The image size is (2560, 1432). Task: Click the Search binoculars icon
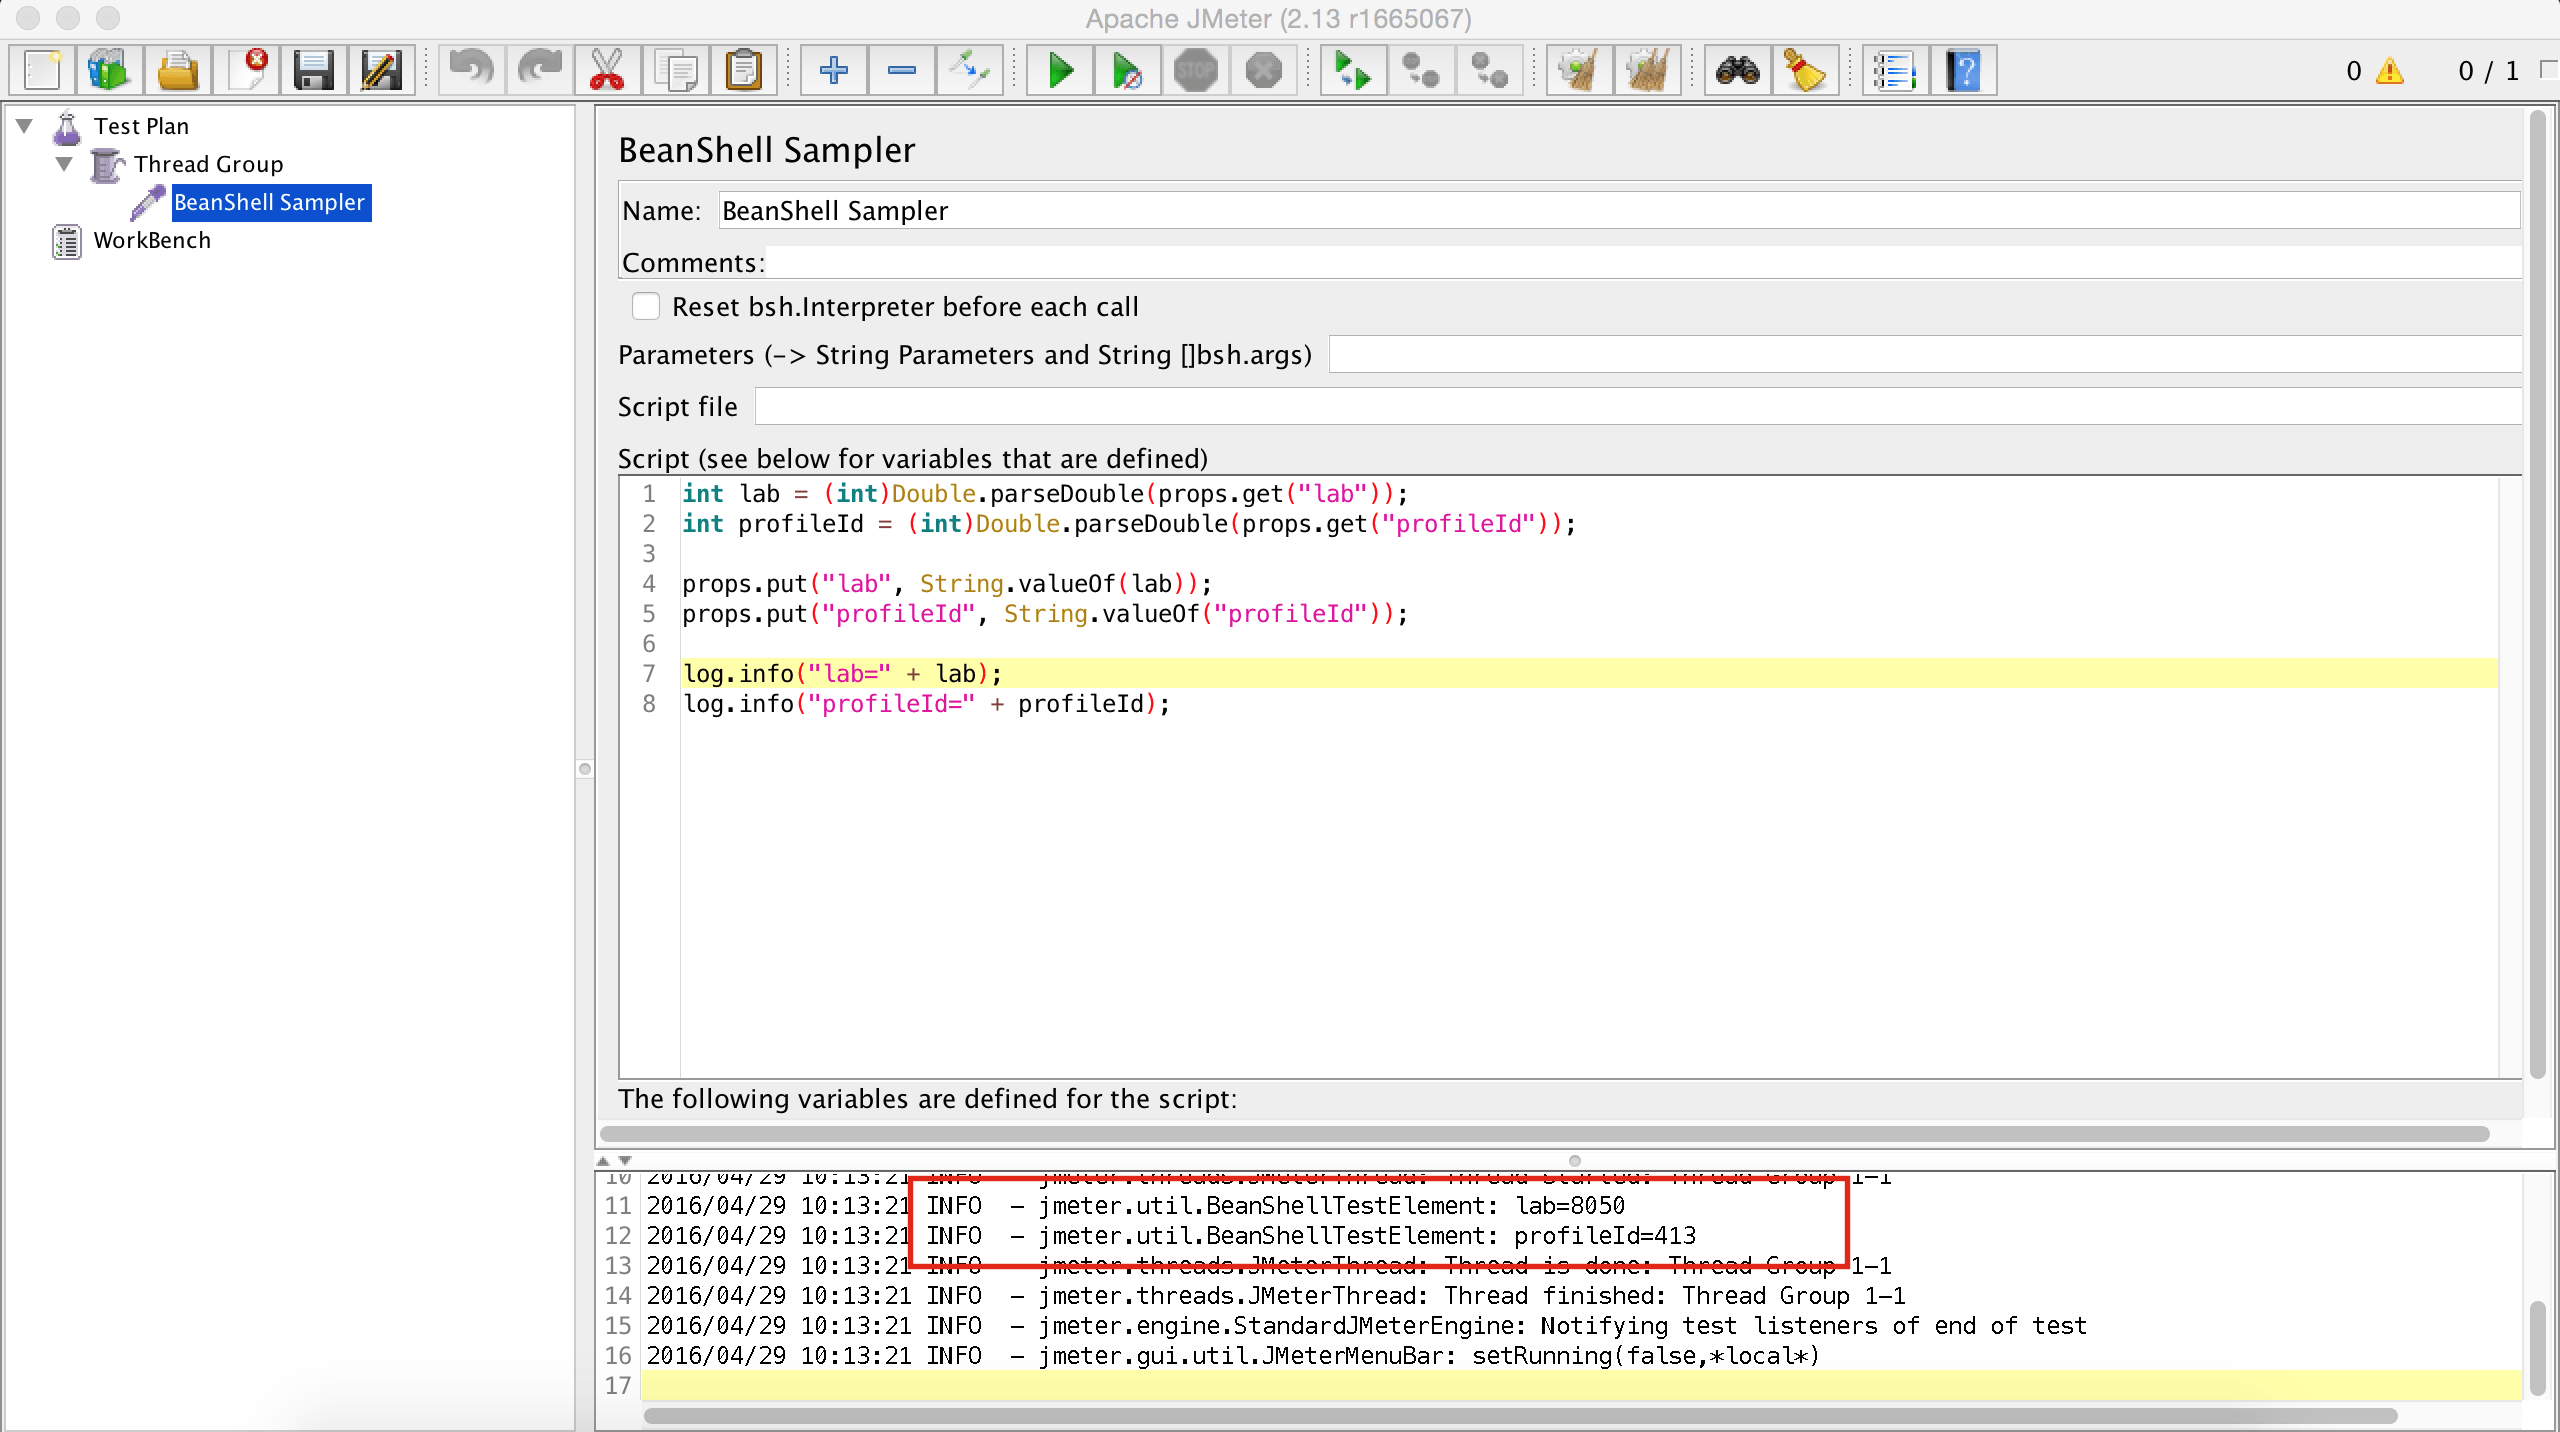pyautogui.click(x=1737, y=71)
